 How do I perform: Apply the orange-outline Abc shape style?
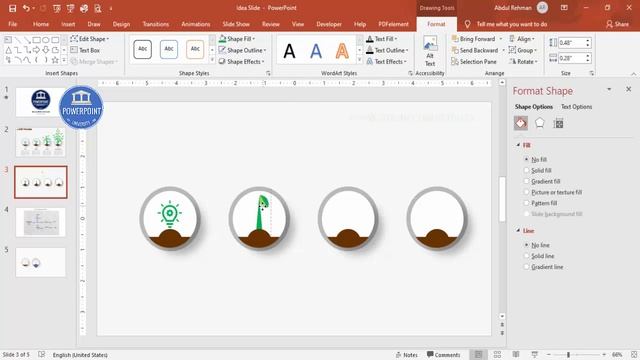point(195,49)
